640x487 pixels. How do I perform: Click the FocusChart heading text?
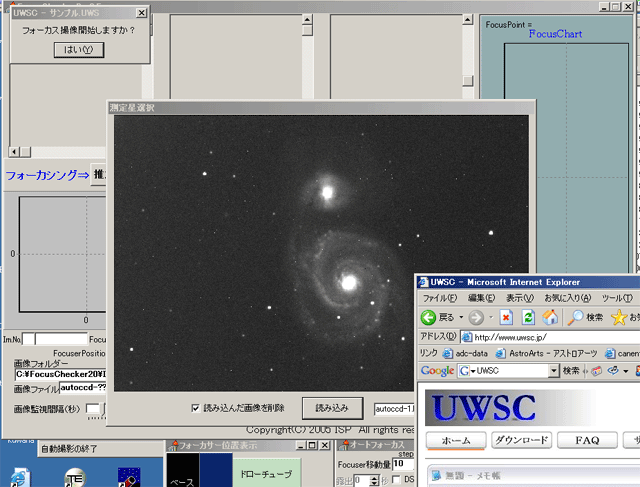555,34
